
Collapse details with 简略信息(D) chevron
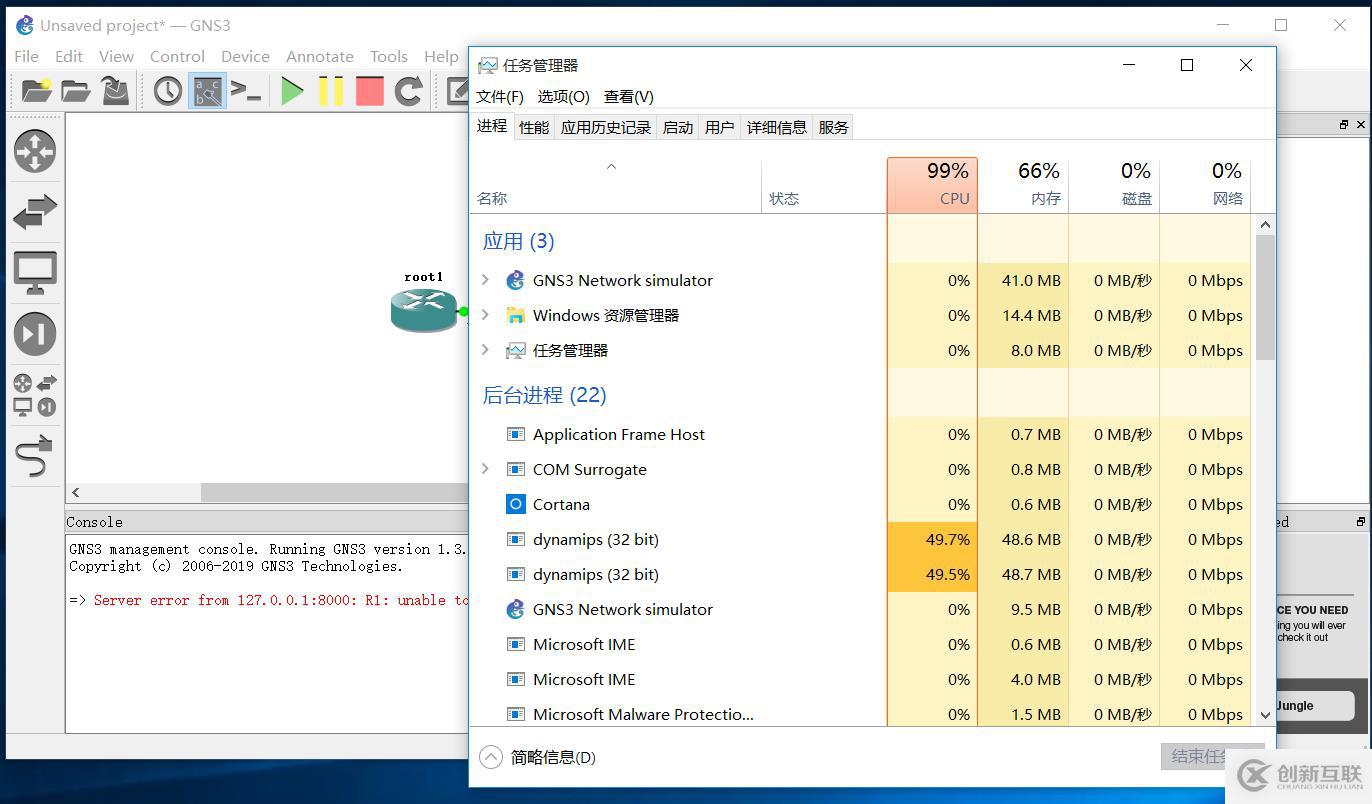(491, 757)
